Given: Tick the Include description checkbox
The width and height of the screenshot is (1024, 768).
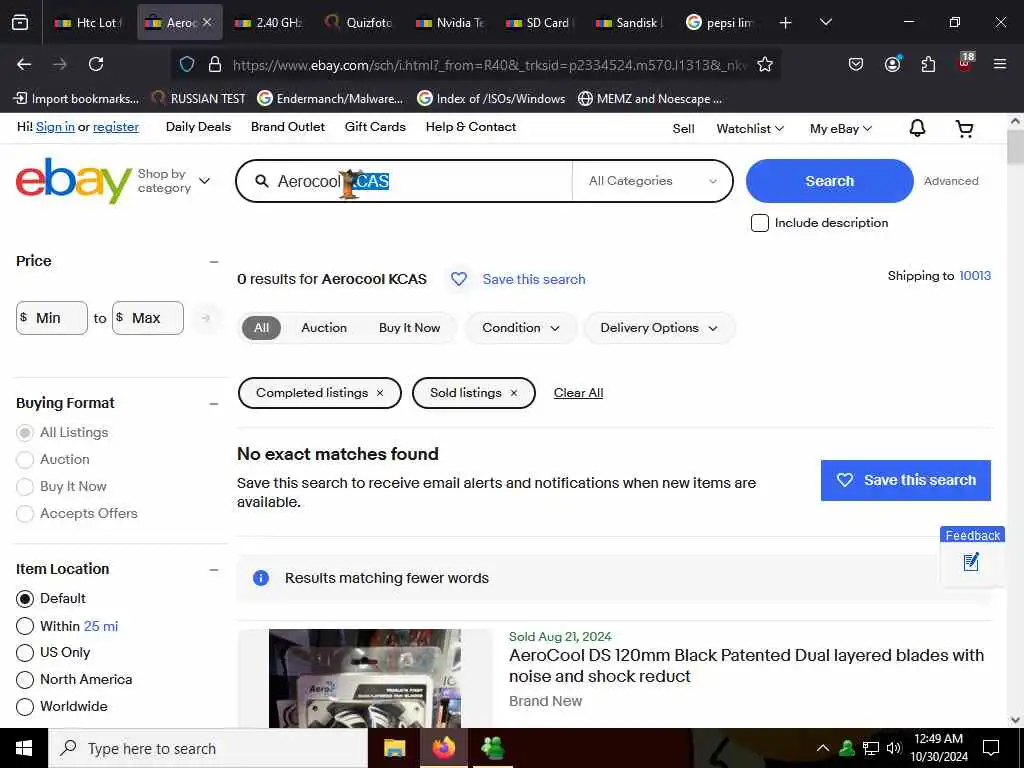Looking at the screenshot, I should (x=760, y=223).
